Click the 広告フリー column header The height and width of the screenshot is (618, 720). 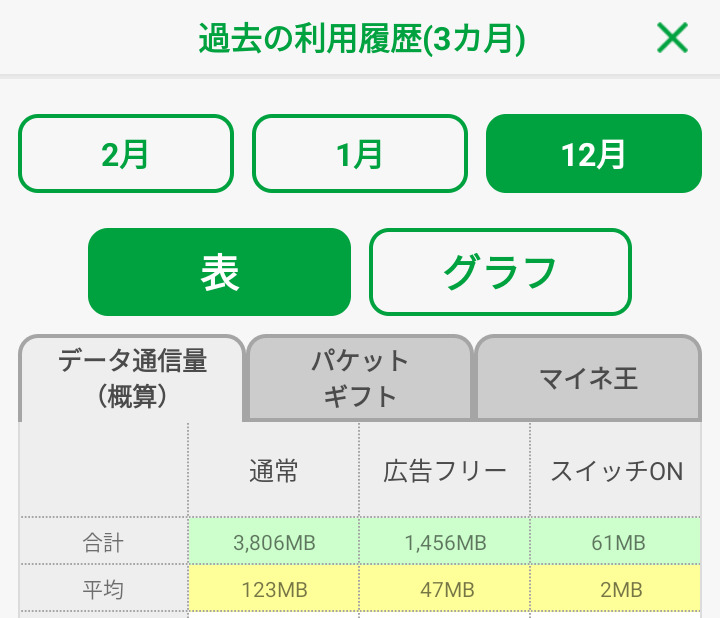coord(445,472)
